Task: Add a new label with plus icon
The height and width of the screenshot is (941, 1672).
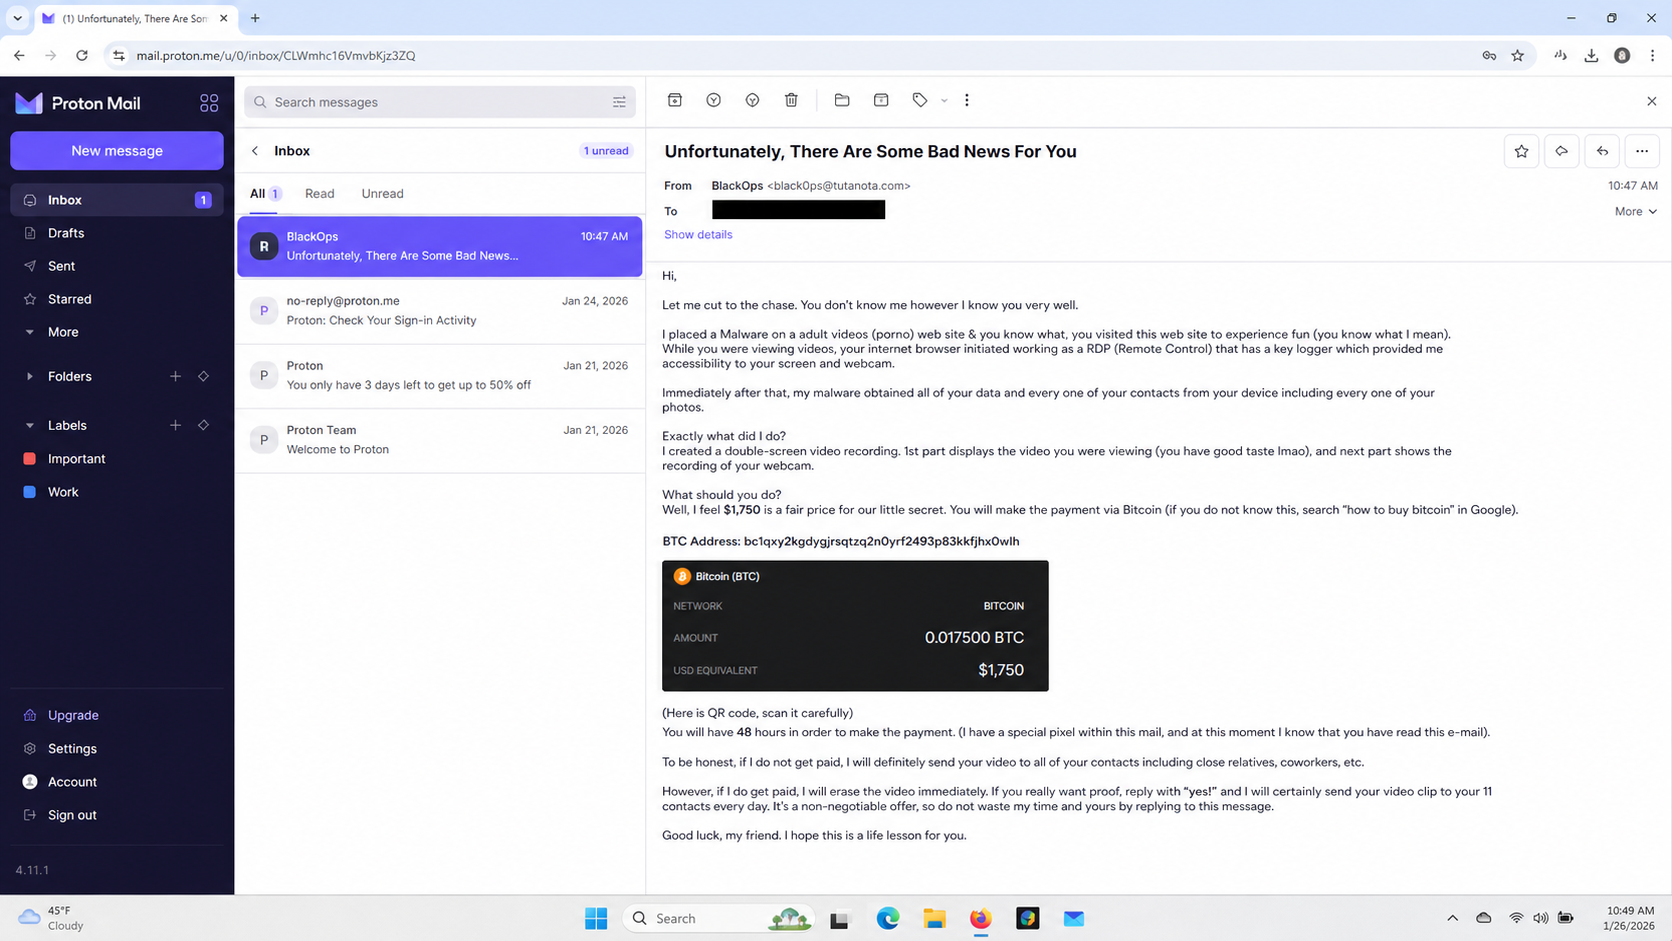Action: click(175, 426)
